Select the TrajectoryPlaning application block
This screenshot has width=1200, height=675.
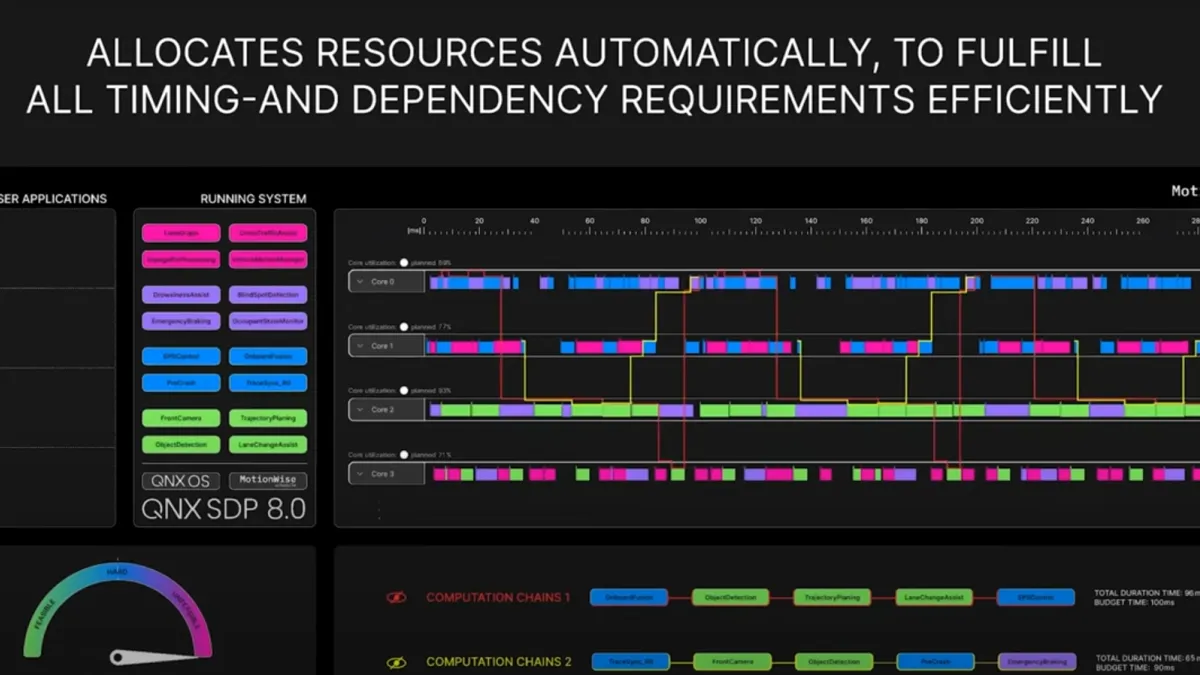[x=268, y=418]
